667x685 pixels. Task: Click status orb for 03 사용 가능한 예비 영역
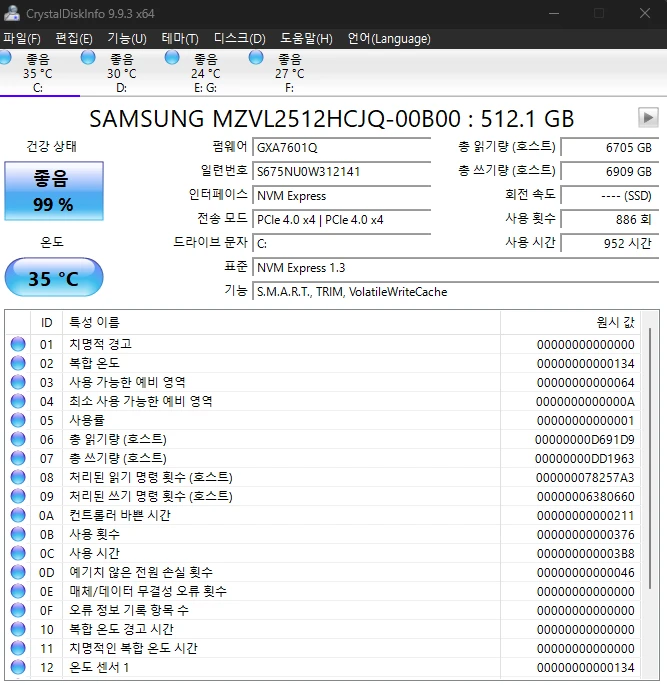[18, 382]
